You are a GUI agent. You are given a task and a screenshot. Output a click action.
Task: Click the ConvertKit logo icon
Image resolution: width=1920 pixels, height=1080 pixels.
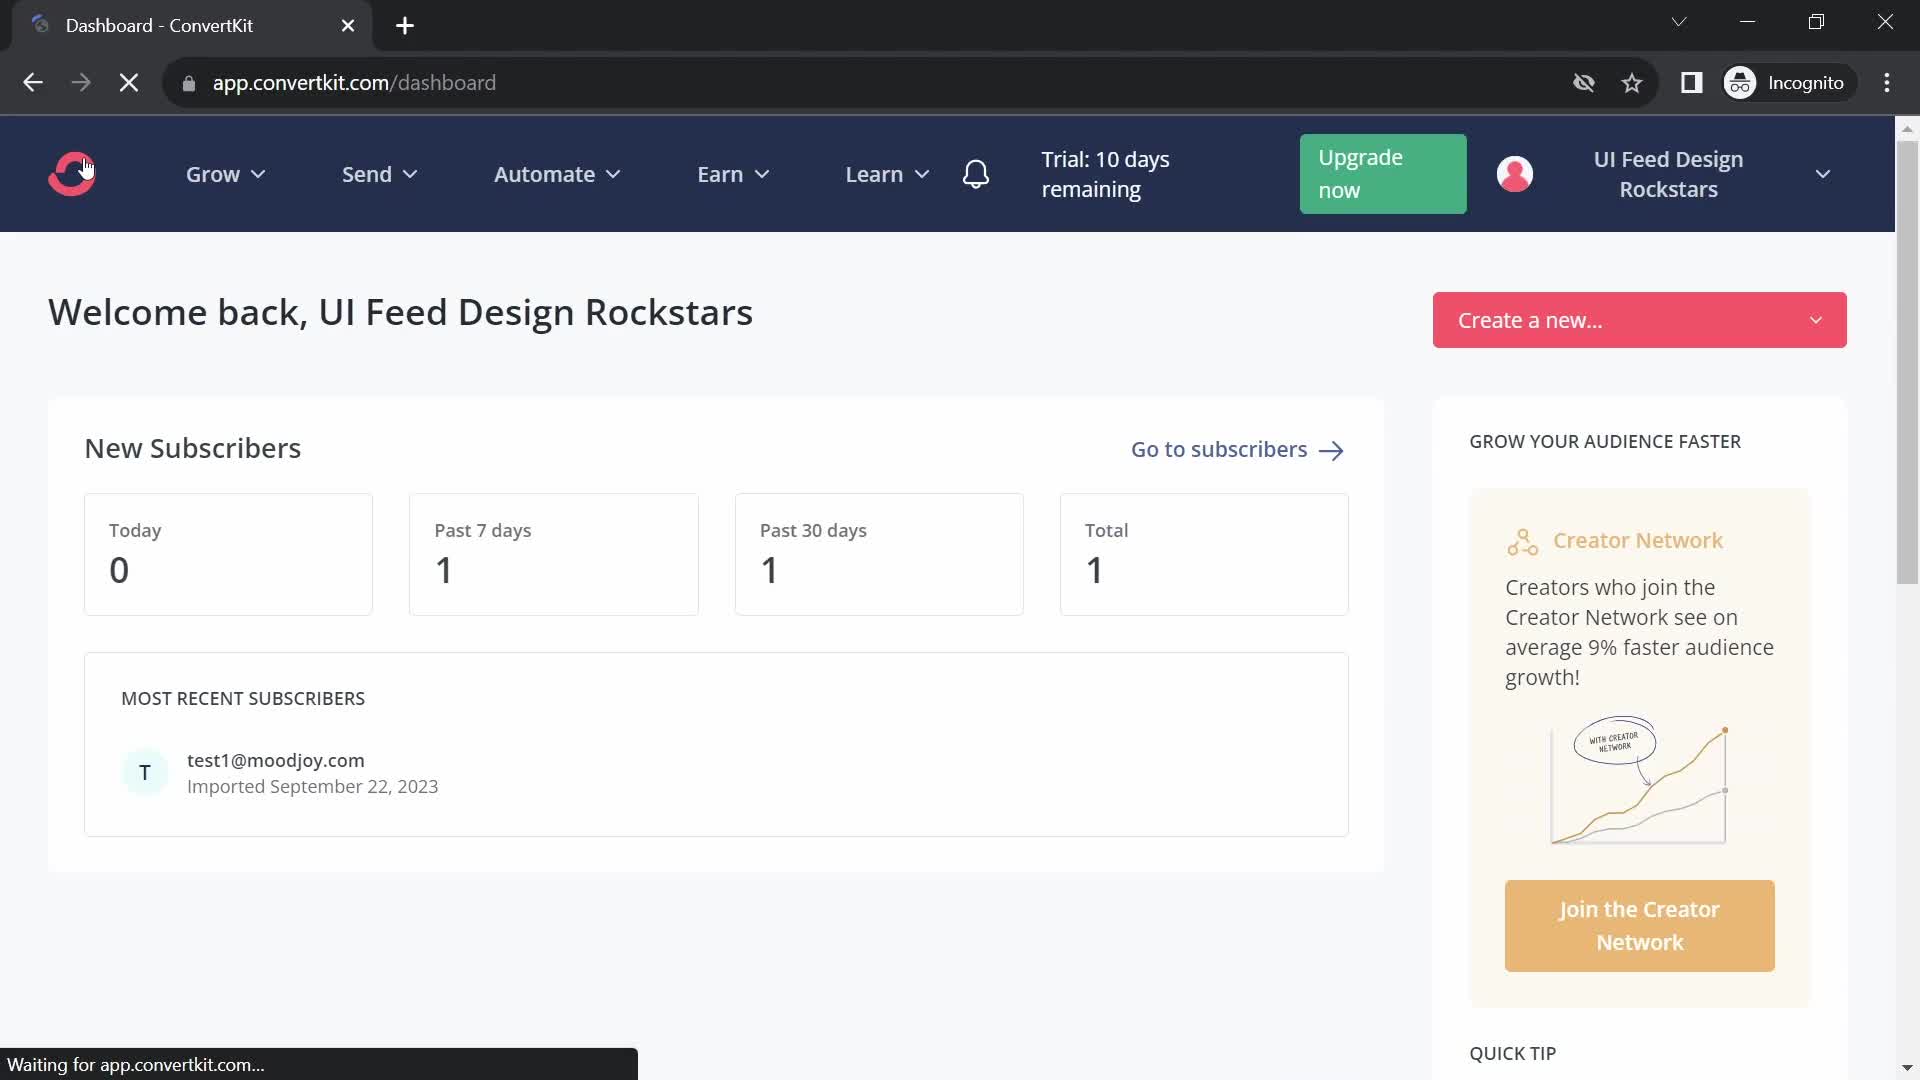(x=71, y=173)
